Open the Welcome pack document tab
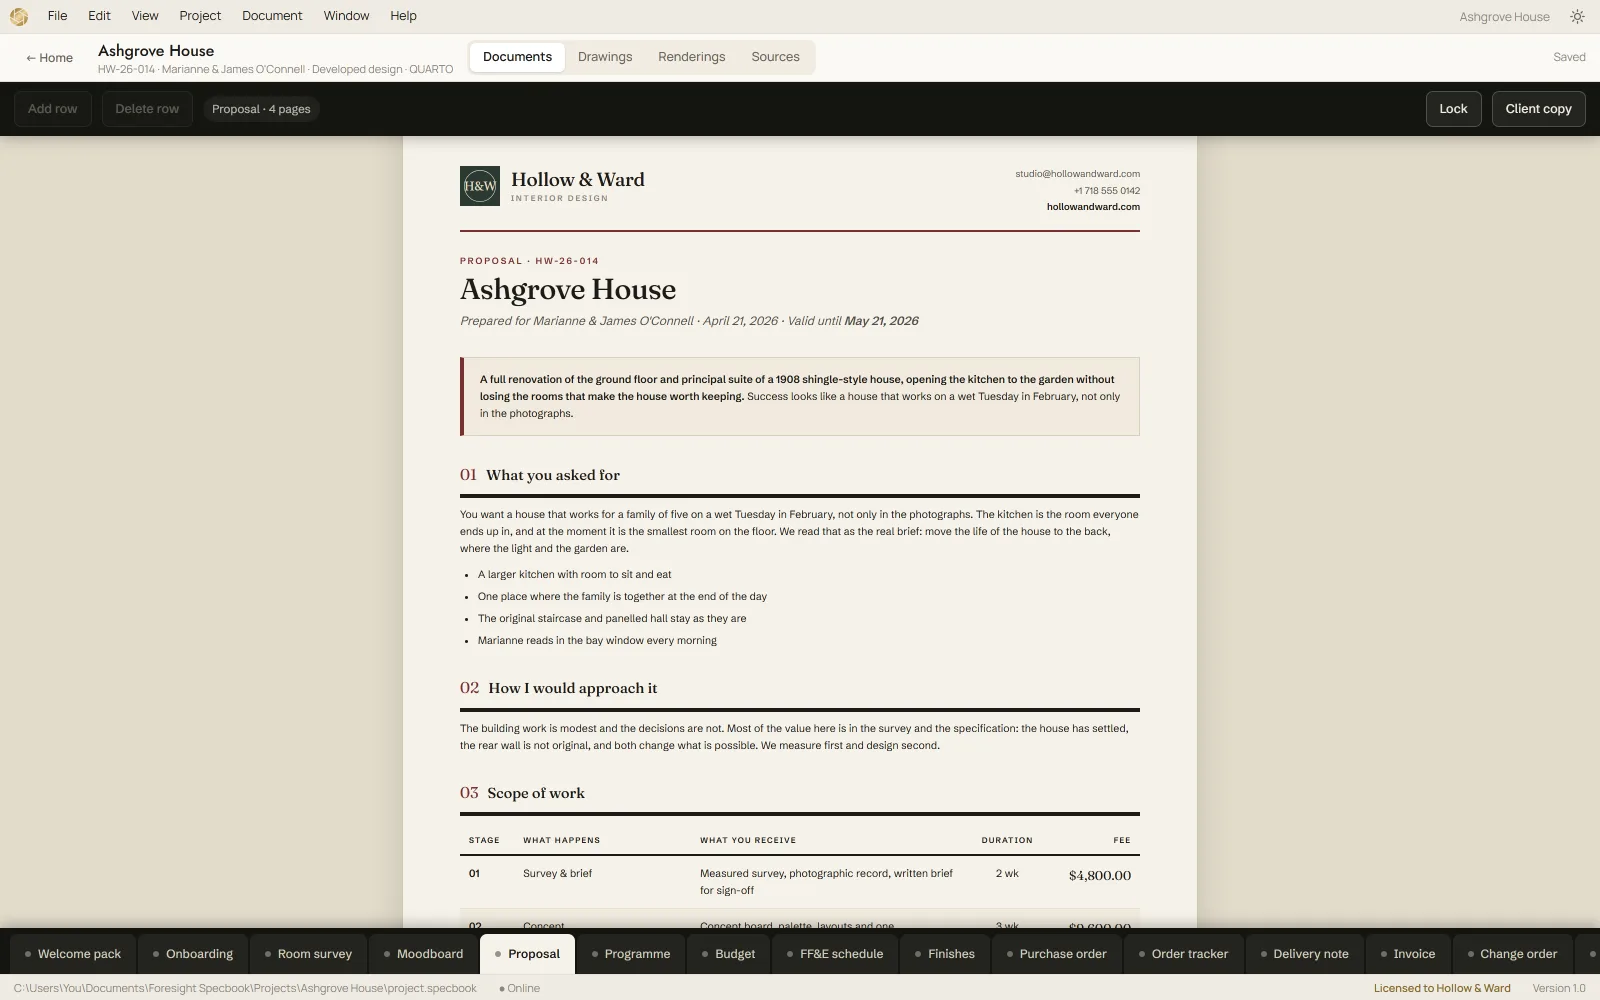The image size is (1600, 1000). [x=73, y=954]
